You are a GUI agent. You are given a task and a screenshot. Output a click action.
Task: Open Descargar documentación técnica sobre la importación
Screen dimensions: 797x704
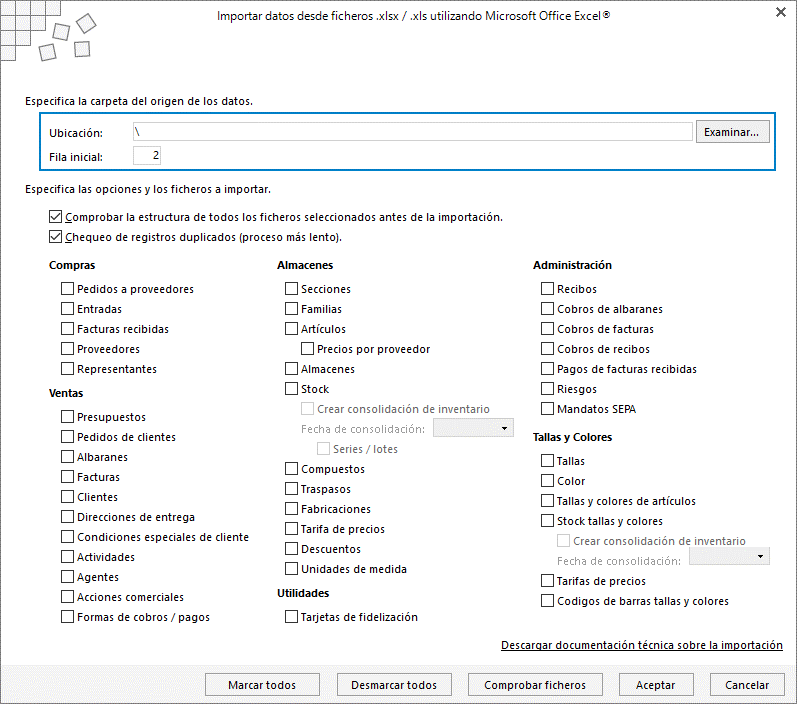pyautogui.click(x=641, y=645)
